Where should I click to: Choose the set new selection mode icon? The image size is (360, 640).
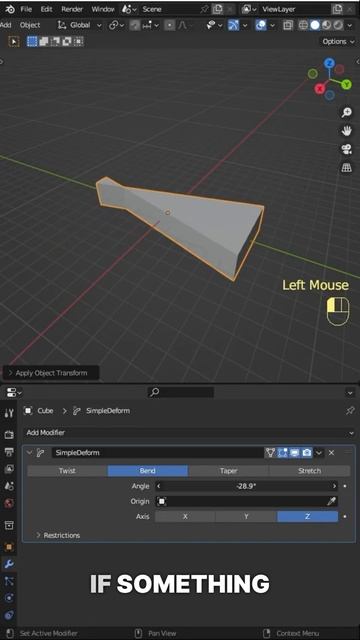point(32,41)
